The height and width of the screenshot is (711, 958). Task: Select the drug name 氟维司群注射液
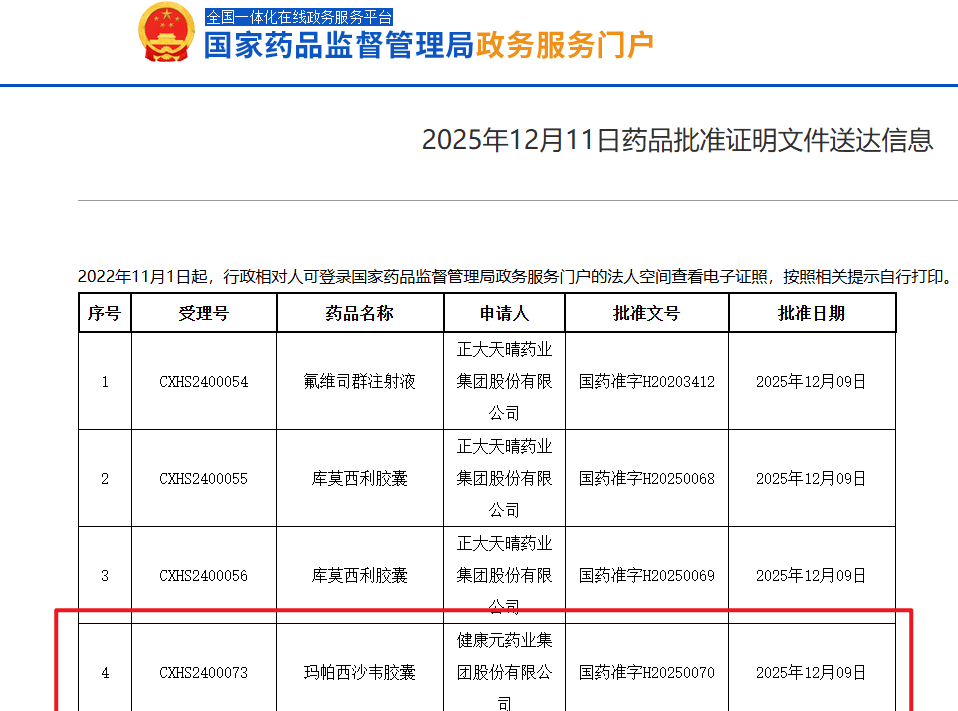(358, 382)
